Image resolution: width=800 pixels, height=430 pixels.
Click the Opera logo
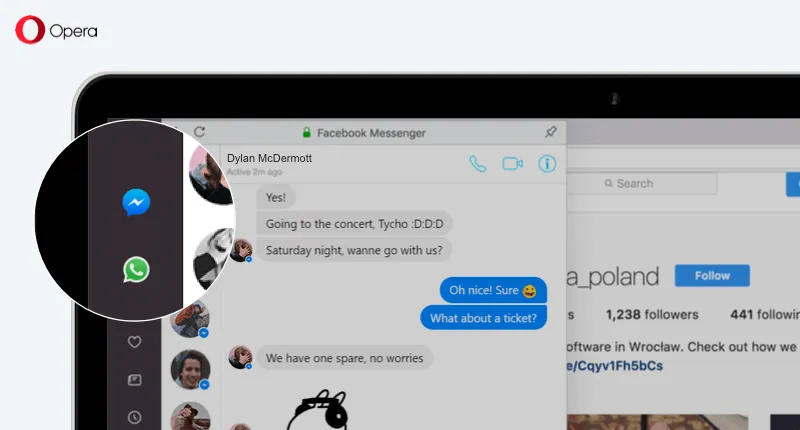56,30
